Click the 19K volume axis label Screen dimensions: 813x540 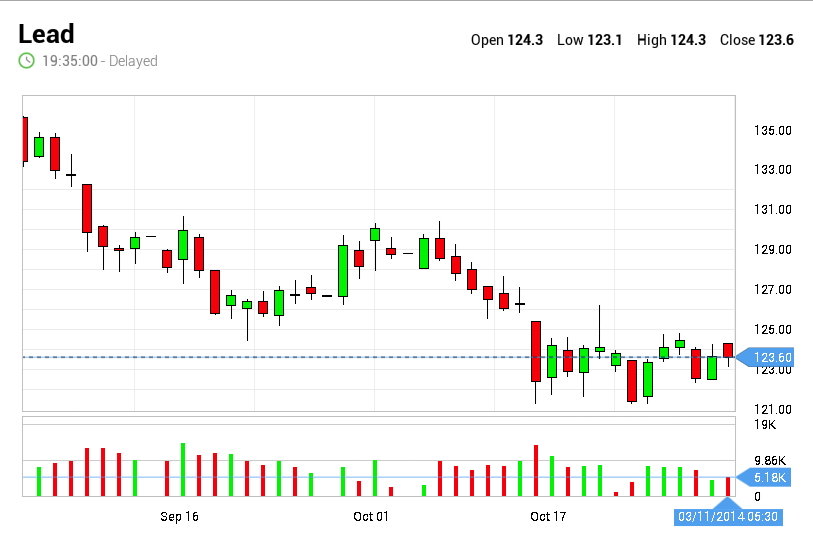(765, 425)
